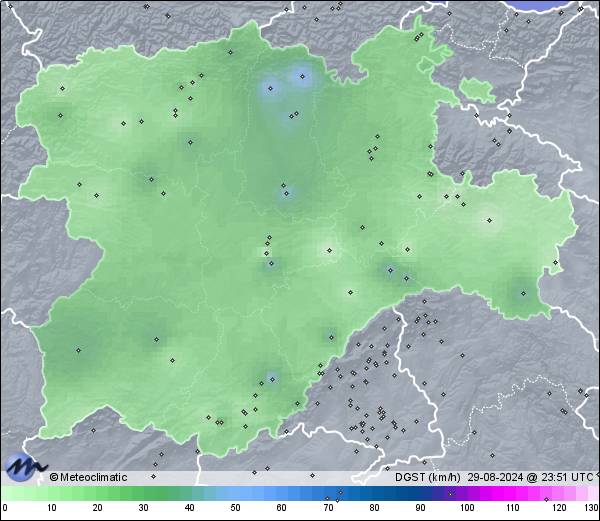Image resolution: width=600 pixels, height=521 pixels.
Task: Click the station in the pale white eastern halo
Action: coord(489,220)
